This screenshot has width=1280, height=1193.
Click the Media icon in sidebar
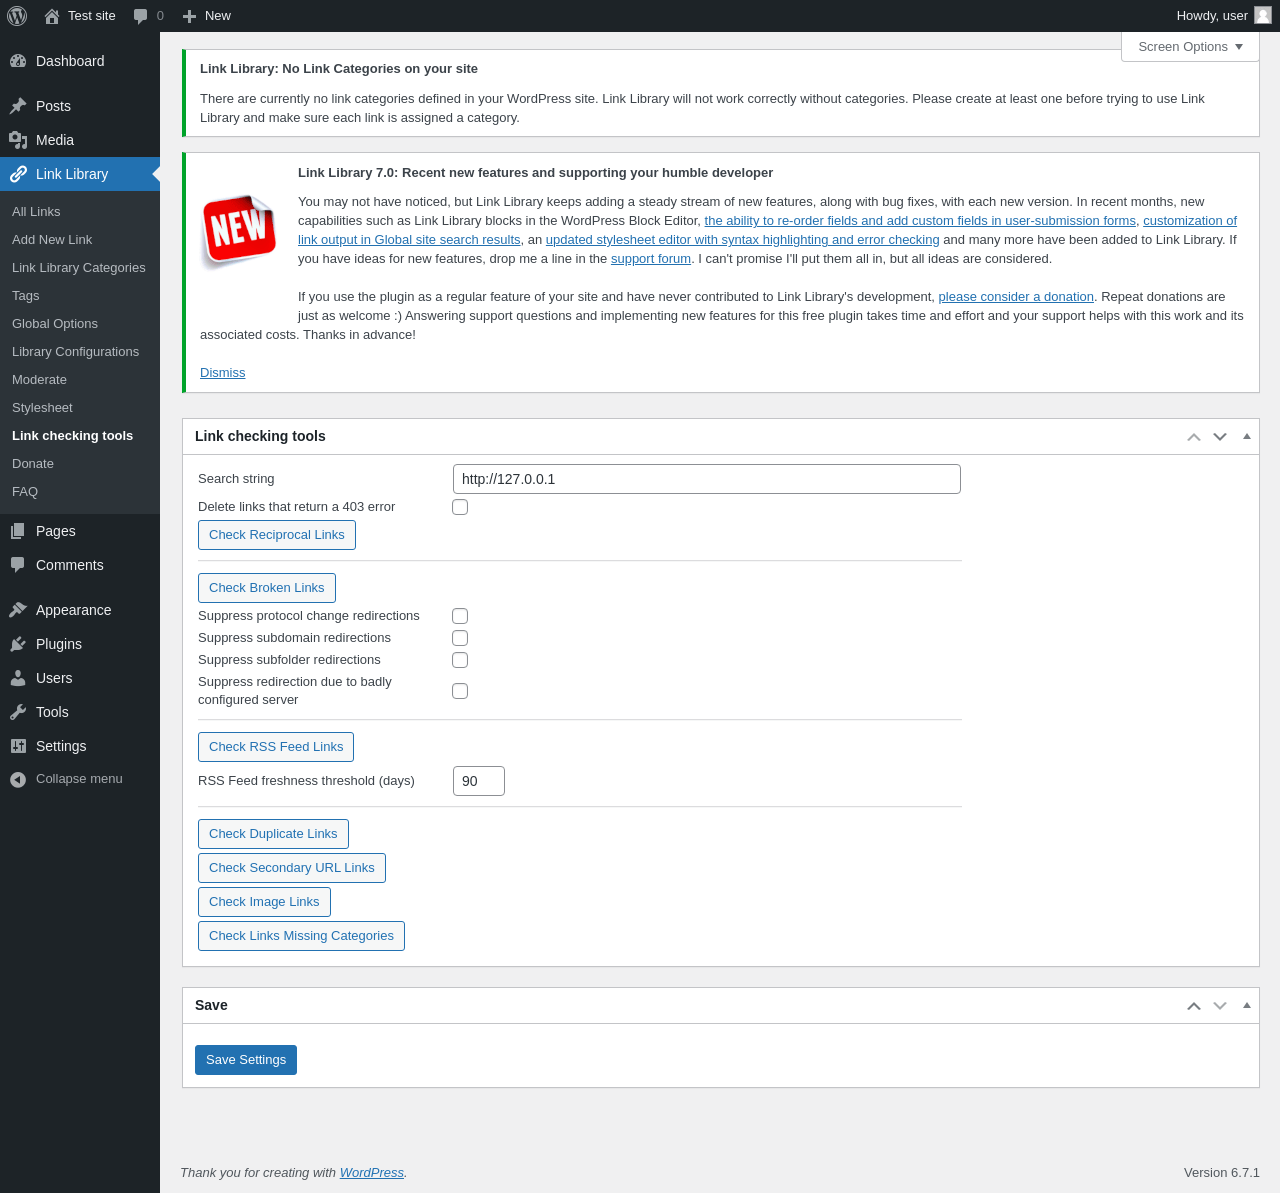[x=18, y=140]
